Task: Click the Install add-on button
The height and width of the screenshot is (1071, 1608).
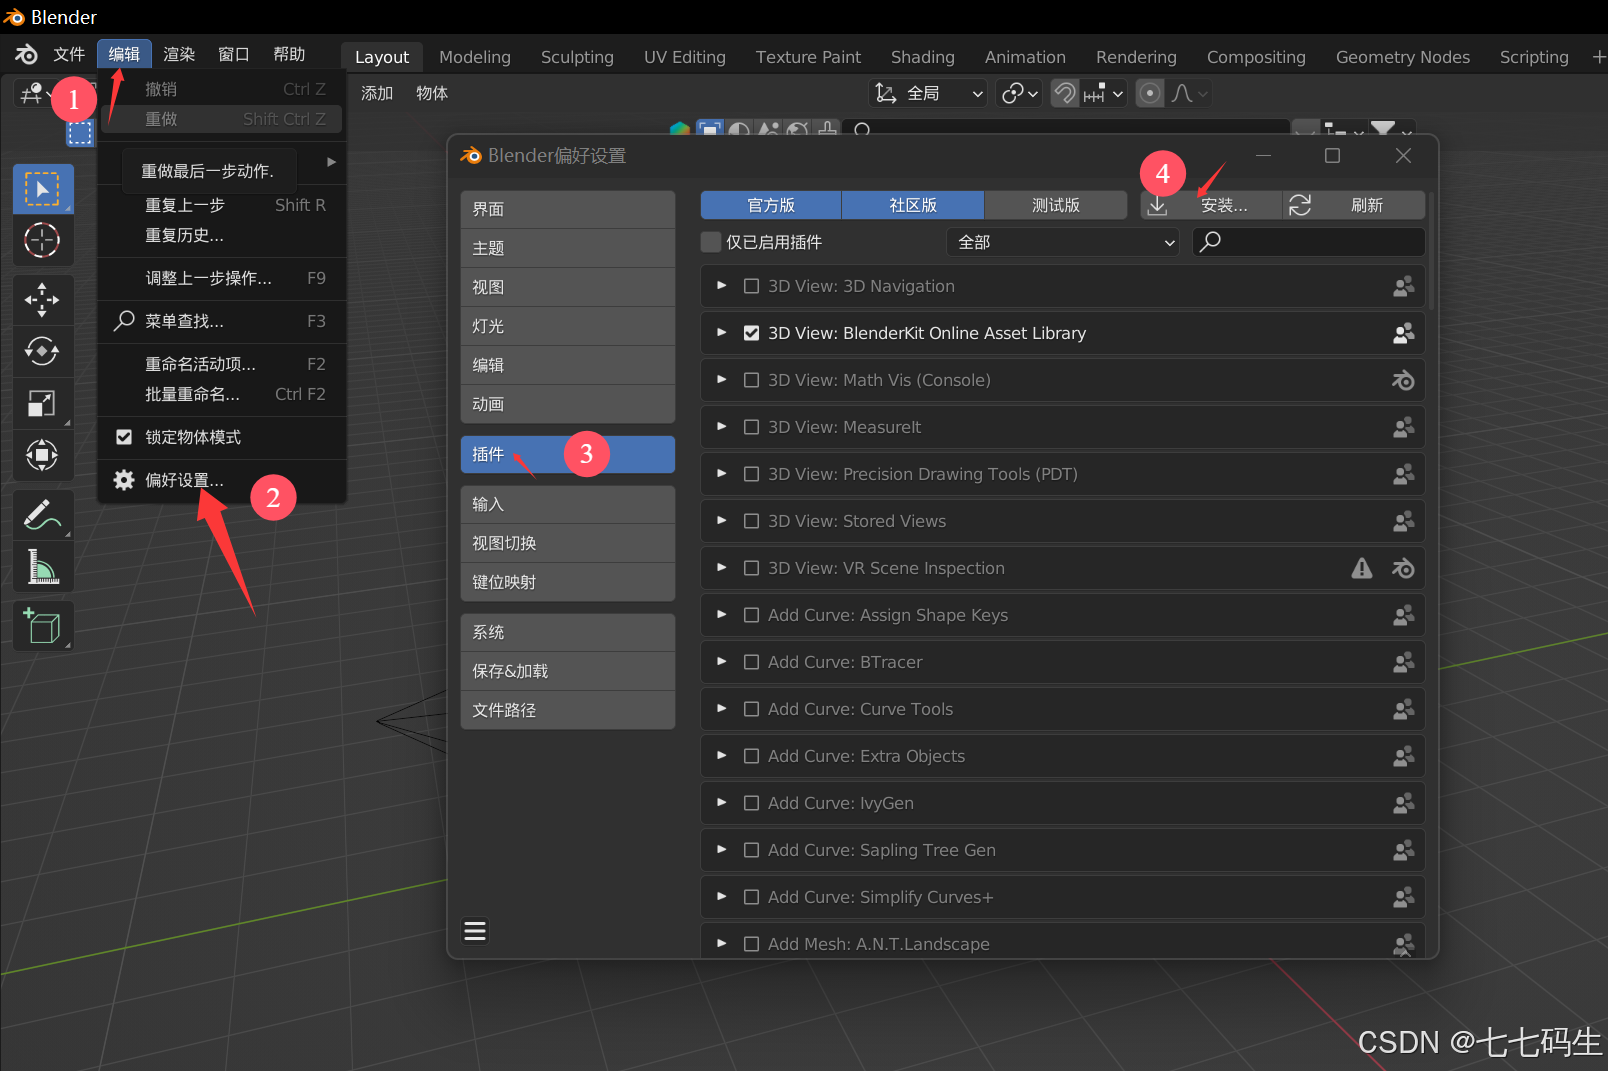Action: pyautogui.click(x=1211, y=205)
